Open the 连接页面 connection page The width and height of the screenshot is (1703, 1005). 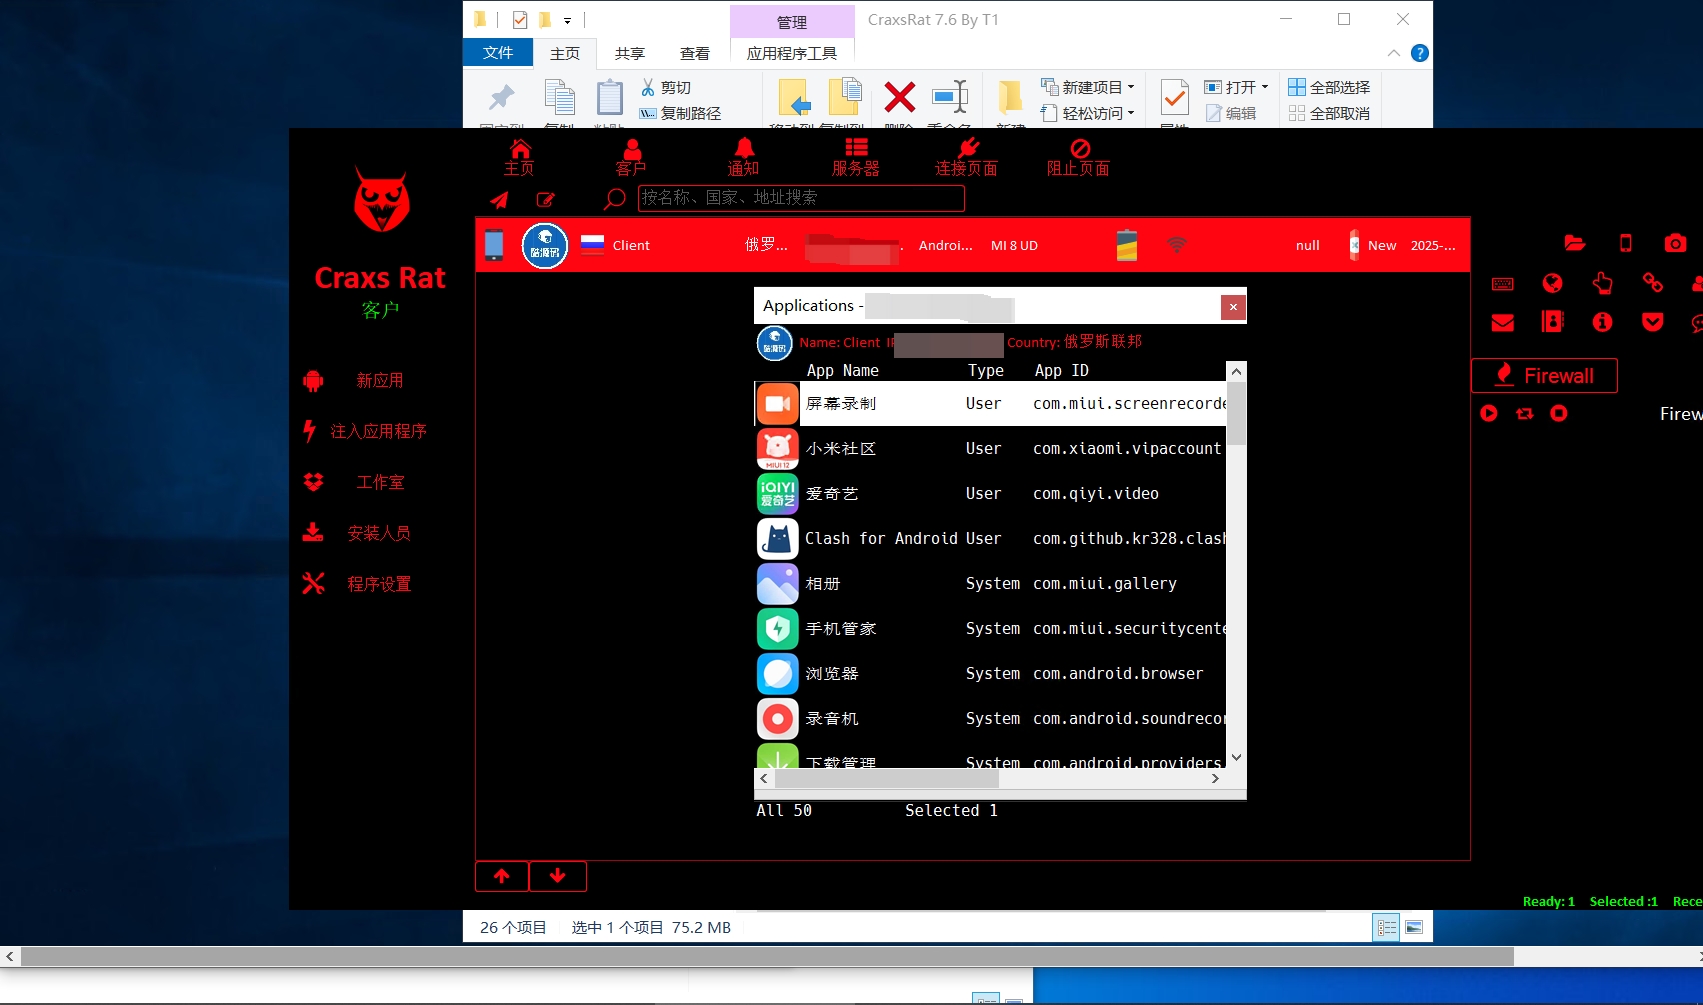click(966, 158)
